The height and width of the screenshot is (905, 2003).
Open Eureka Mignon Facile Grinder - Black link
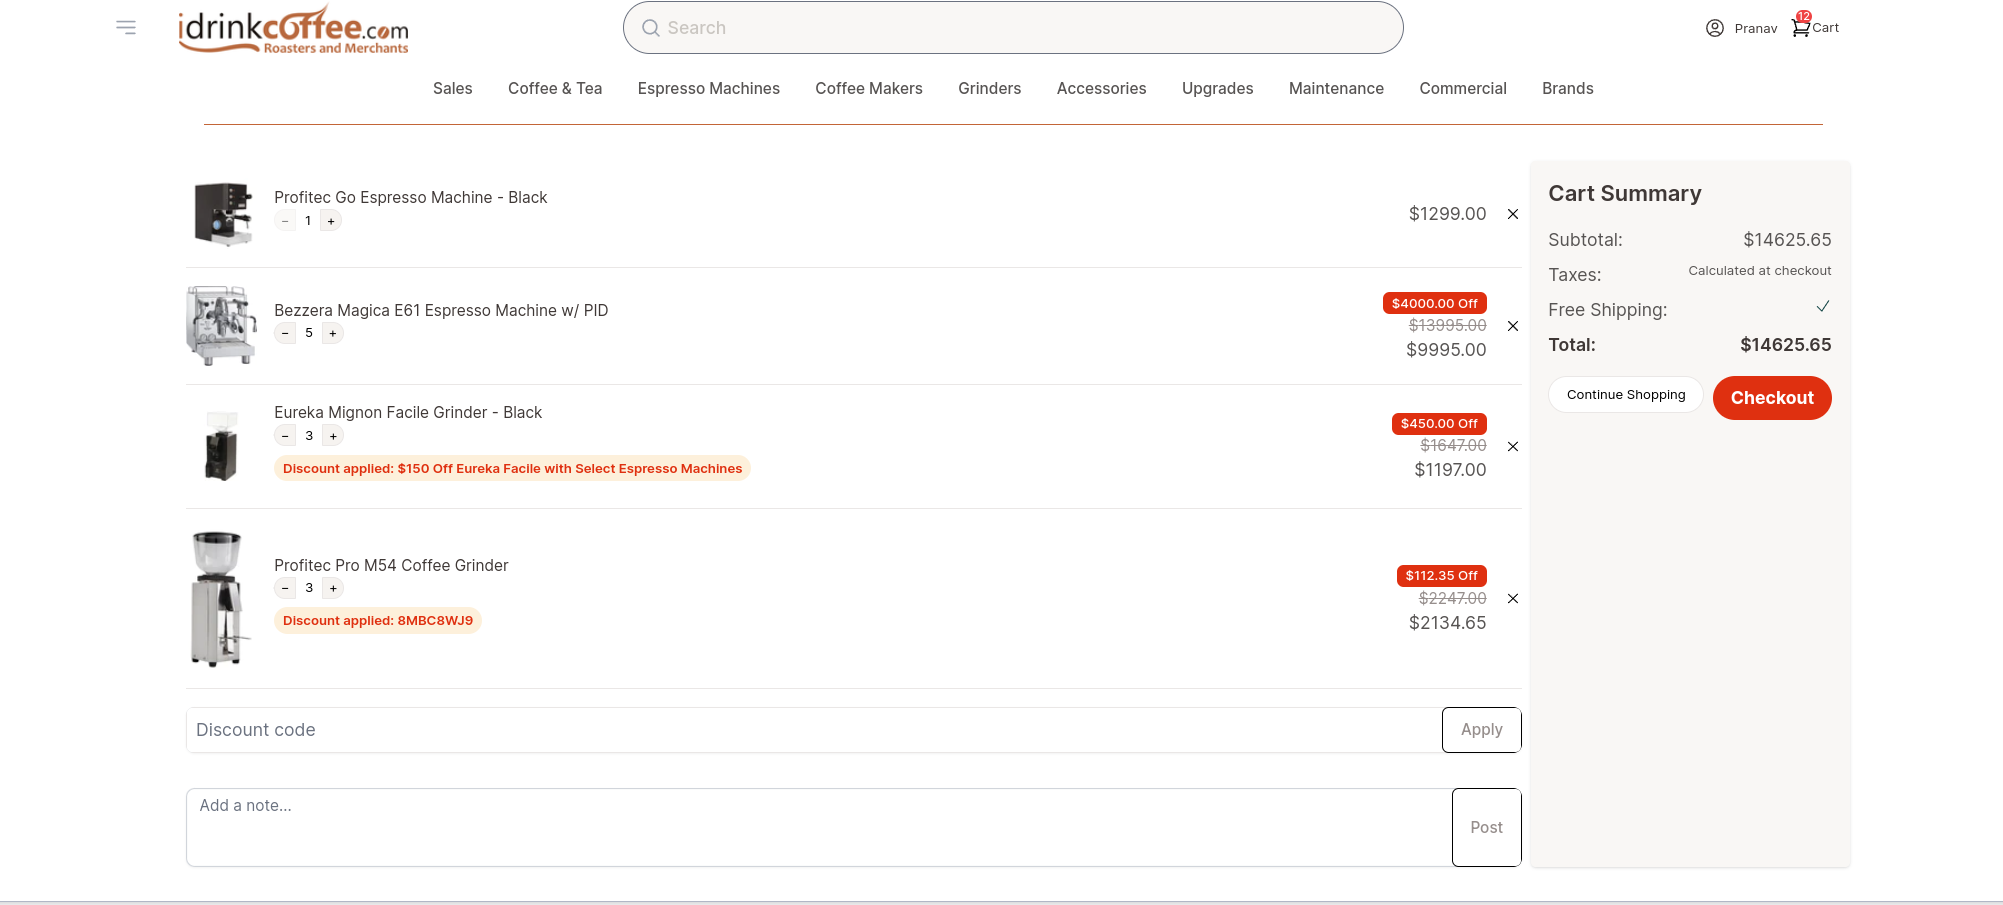[x=408, y=413]
